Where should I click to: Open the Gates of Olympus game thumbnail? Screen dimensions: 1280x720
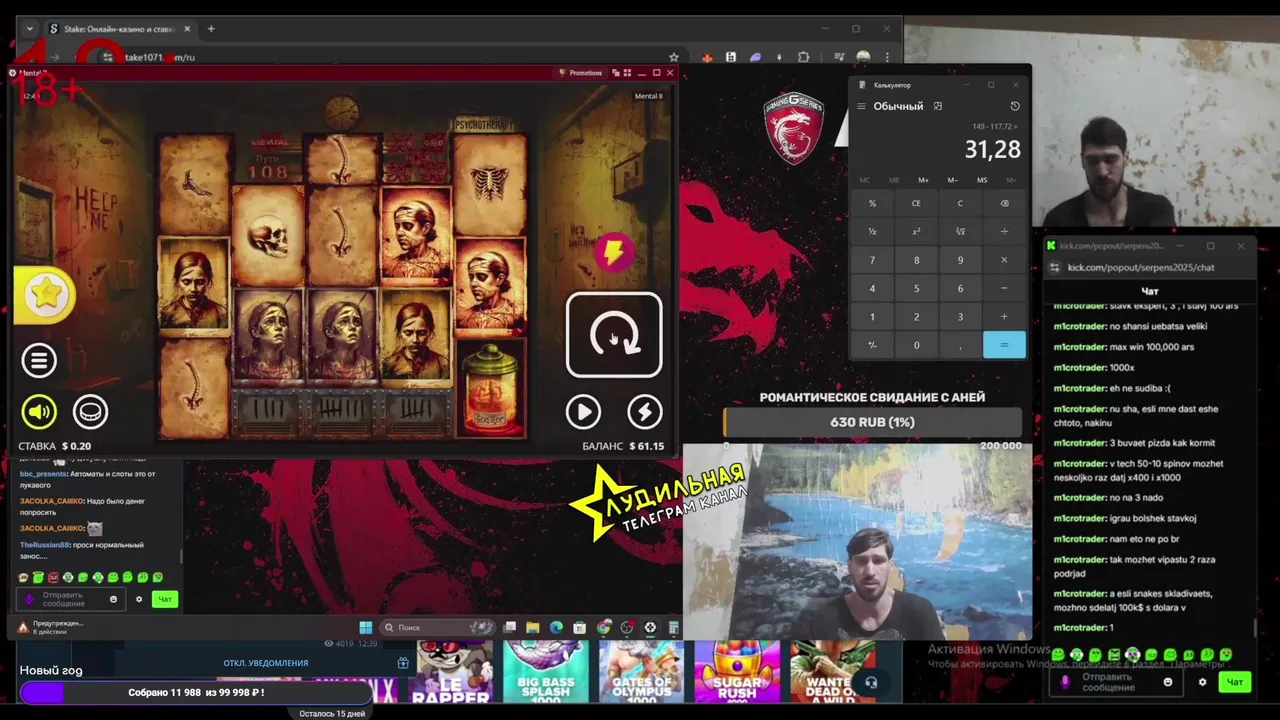(641, 672)
